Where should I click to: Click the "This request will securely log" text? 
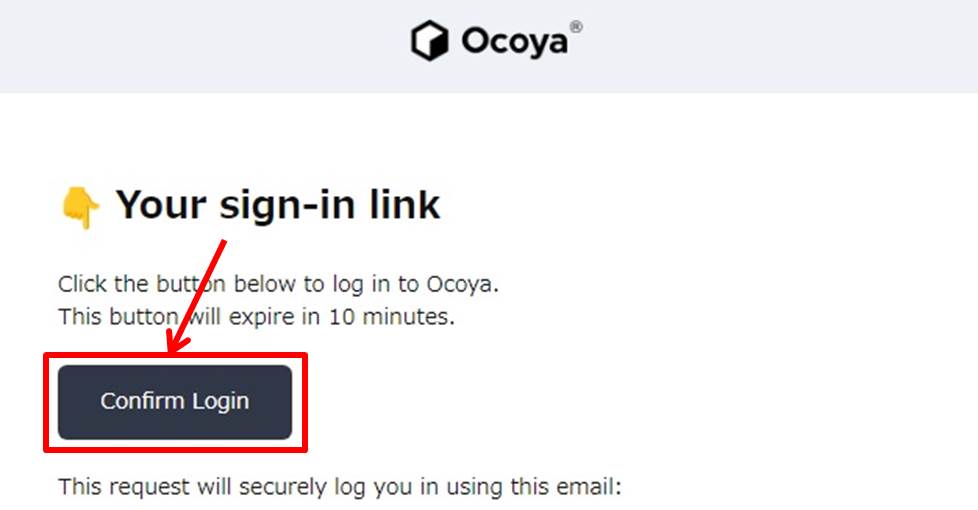(x=340, y=487)
